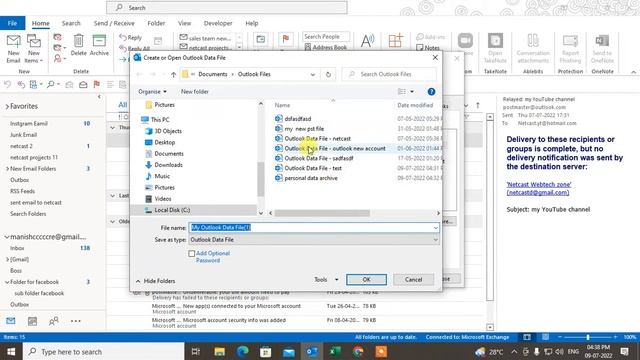Select 'Outlook Data File - test' file

tap(313, 168)
